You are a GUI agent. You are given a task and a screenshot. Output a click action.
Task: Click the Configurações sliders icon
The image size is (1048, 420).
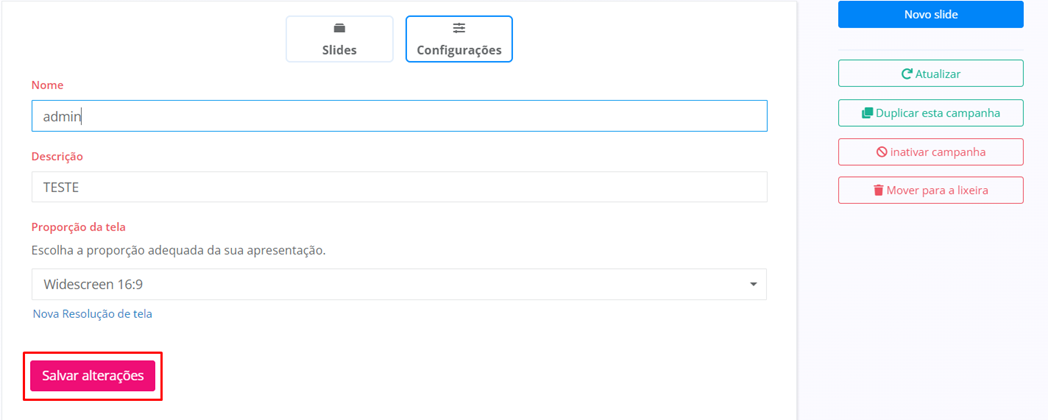(x=459, y=28)
